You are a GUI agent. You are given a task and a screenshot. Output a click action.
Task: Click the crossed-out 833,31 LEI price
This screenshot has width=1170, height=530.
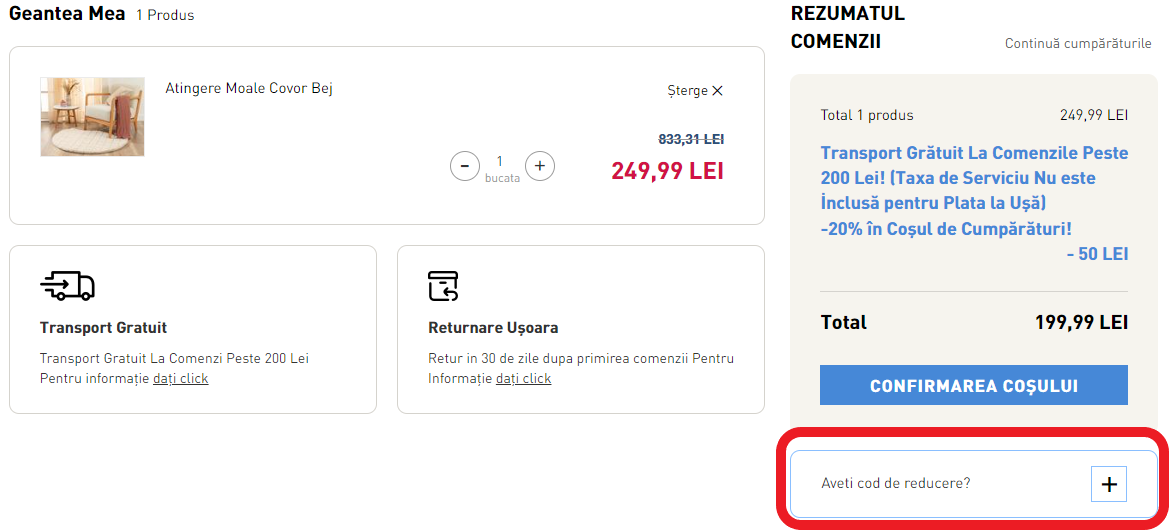(690, 140)
